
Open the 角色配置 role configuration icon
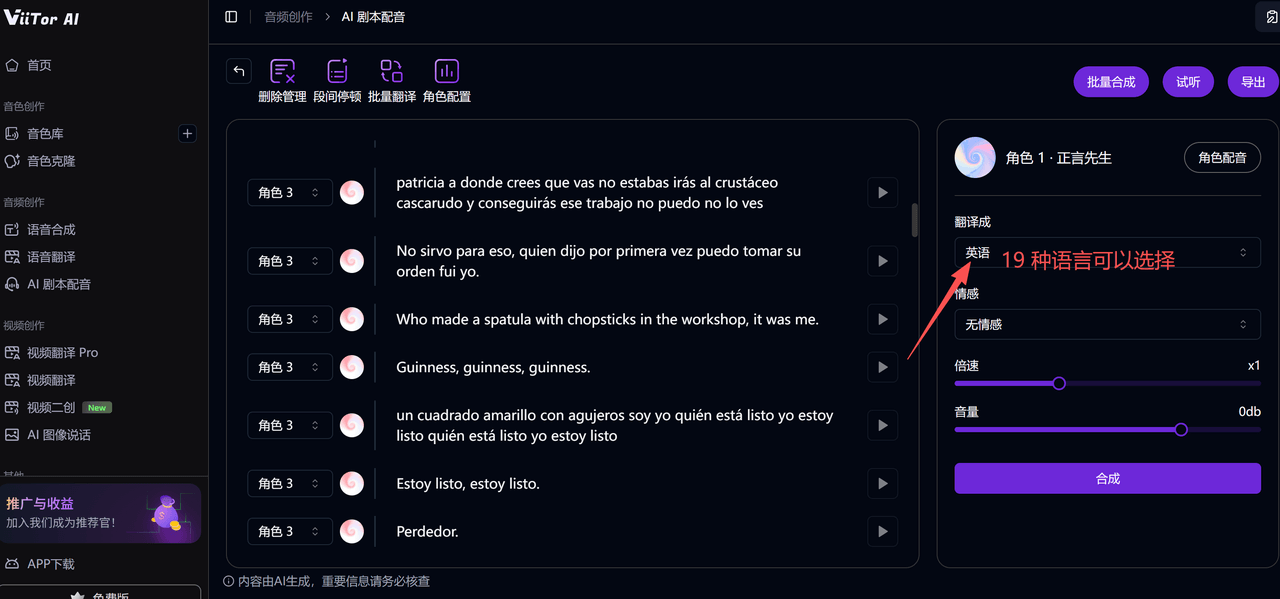[446, 72]
